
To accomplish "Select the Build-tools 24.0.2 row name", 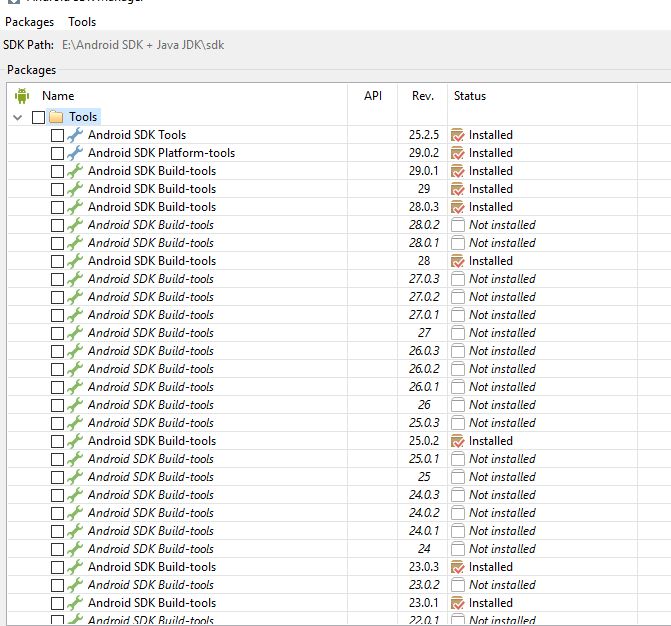I will click(x=151, y=513).
